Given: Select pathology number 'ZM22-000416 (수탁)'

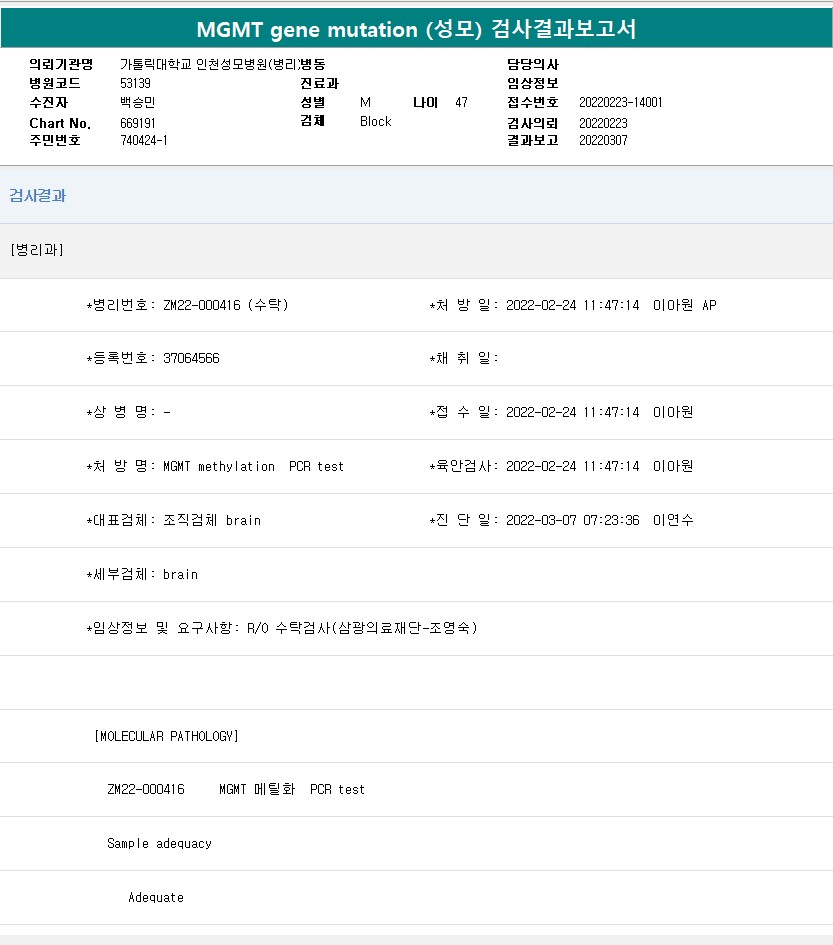Looking at the screenshot, I should [x=225, y=305].
